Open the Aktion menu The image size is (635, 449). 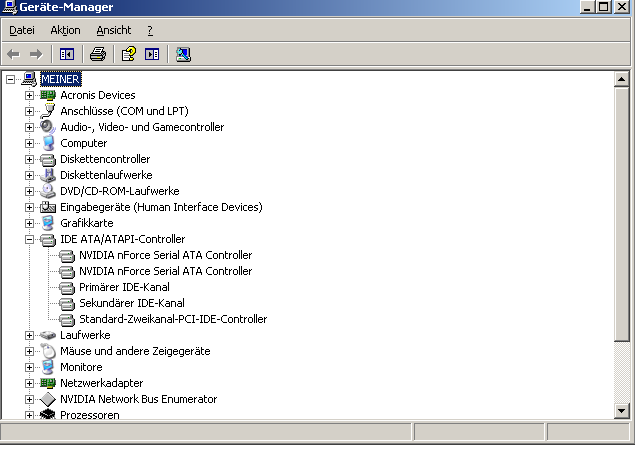[65, 30]
